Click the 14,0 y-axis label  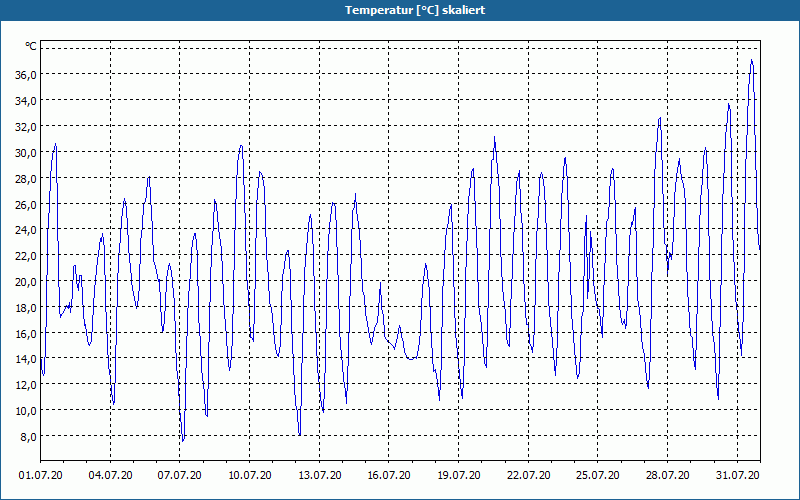(25, 359)
